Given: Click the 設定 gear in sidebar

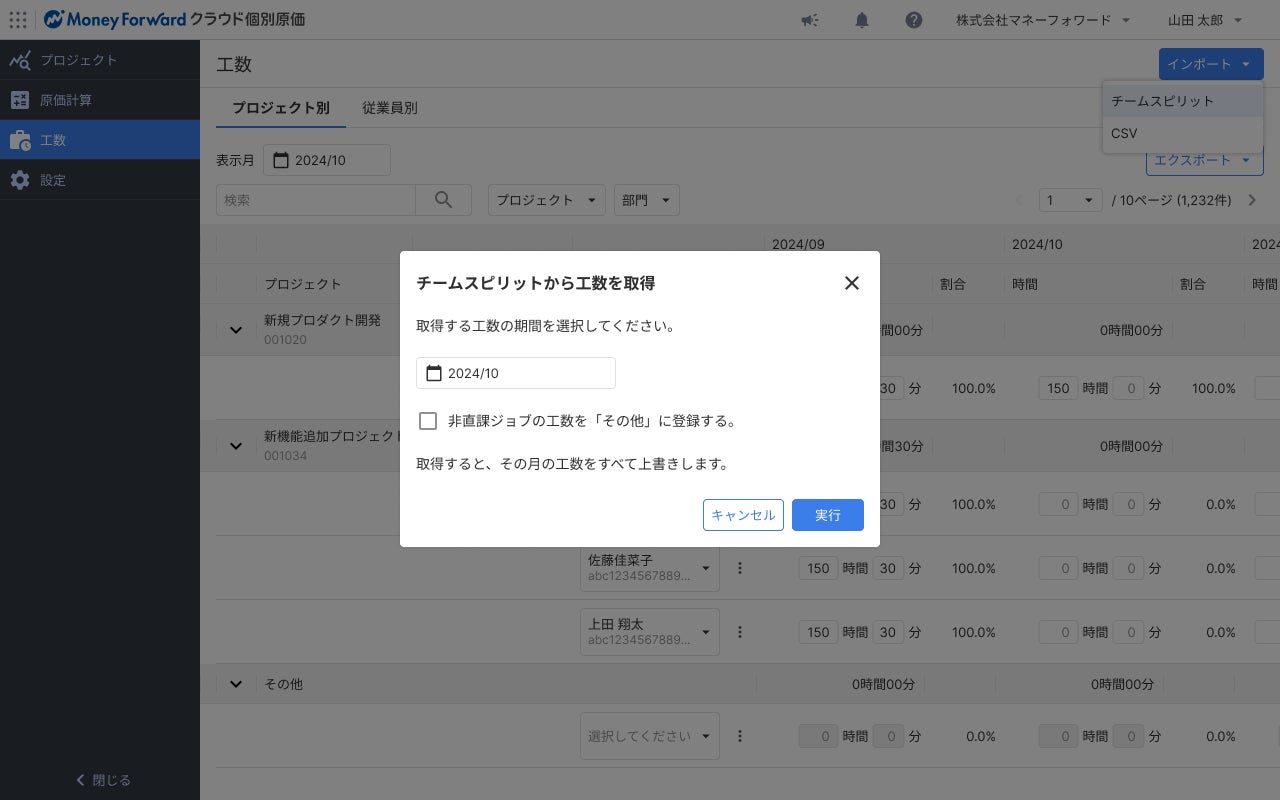Looking at the screenshot, I should pyautogui.click(x=20, y=180).
